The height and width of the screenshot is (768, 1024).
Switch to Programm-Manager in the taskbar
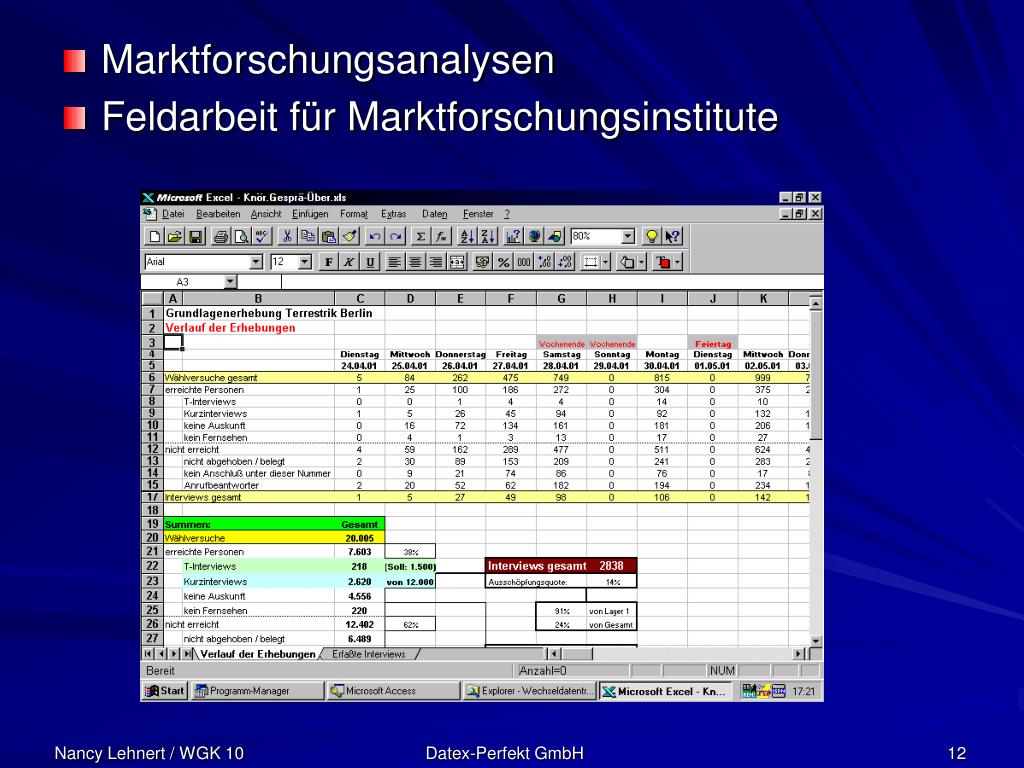pos(258,691)
